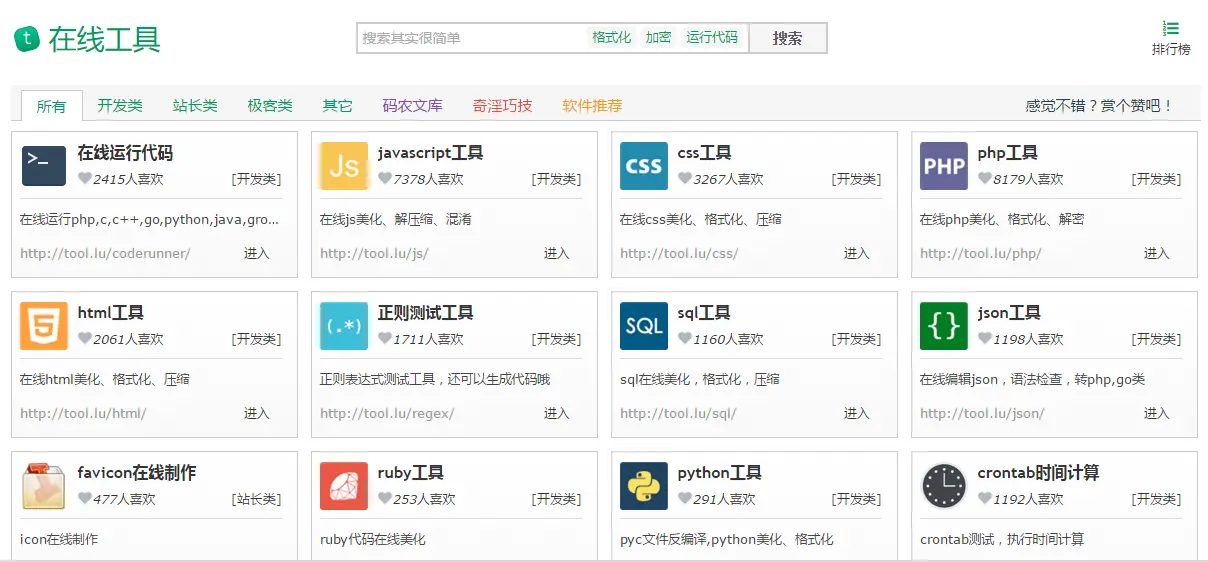The image size is (1208, 562).
Task: Click the regex tester icon
Action: [344, 326]
